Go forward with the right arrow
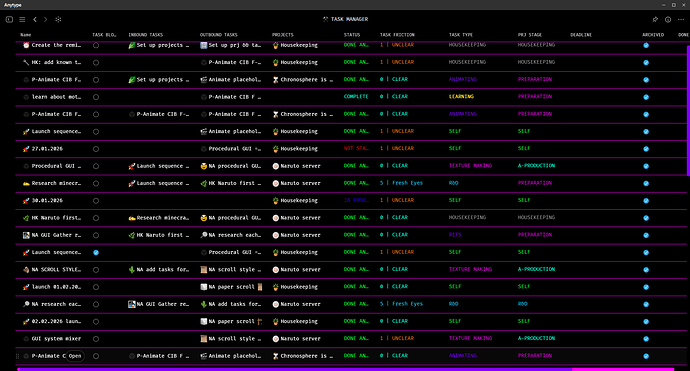The height and width of the screenshot is (371, 690). (x=45, y=19)
